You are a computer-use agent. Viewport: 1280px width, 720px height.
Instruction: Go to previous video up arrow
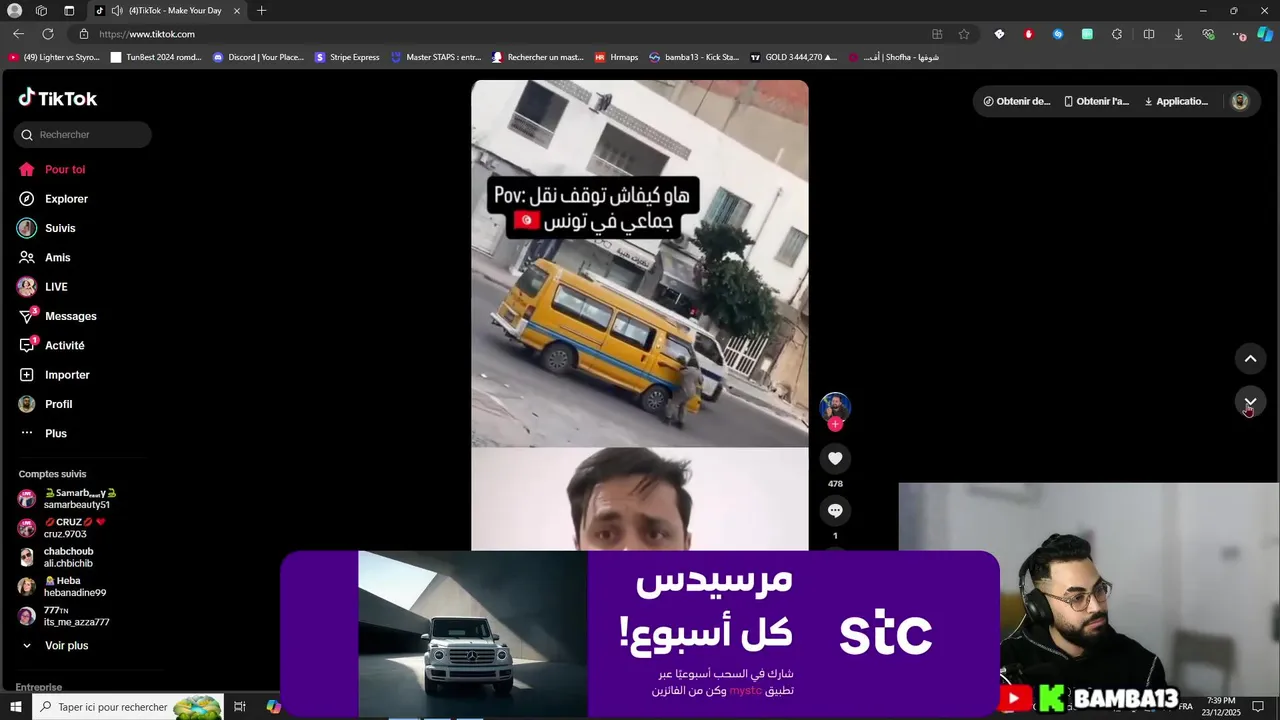(1250, 359)
